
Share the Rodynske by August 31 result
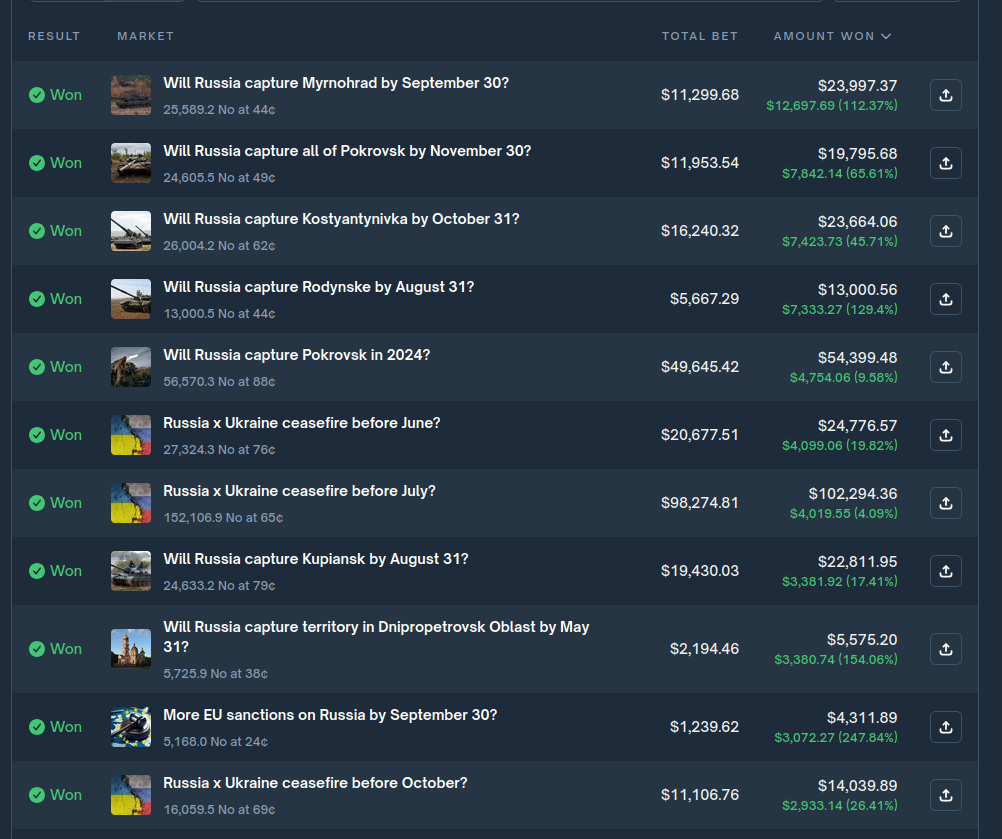pyautogui.click(x=946, y=299)
